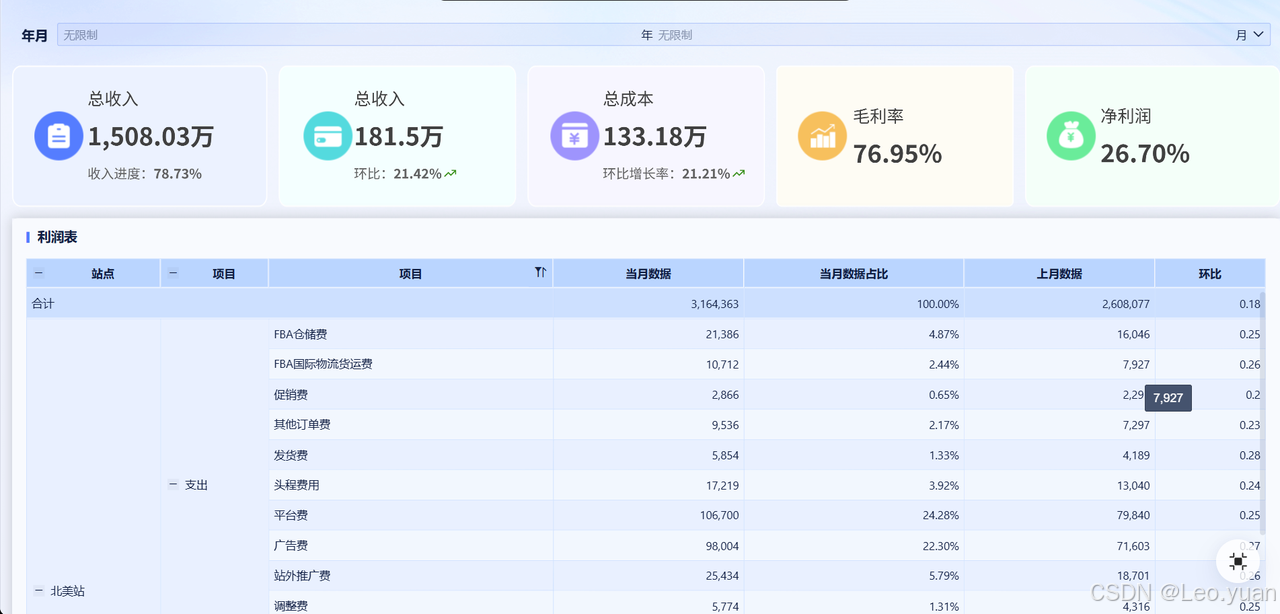Collapse the 支出 row group

pos(173,485)
